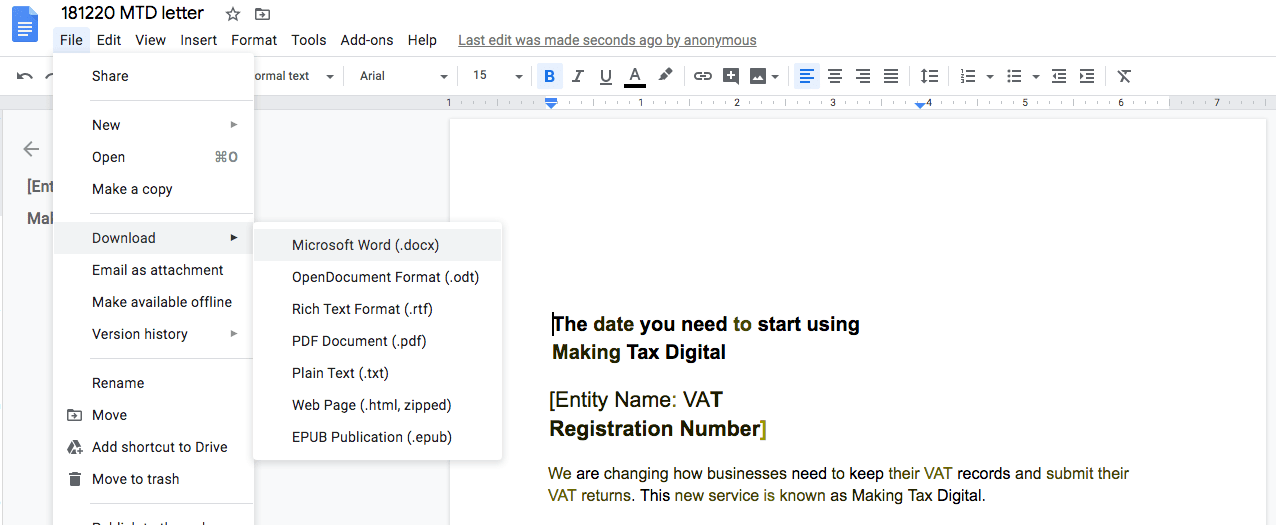
Task: Open the Help menu
Action: [422, 40]
